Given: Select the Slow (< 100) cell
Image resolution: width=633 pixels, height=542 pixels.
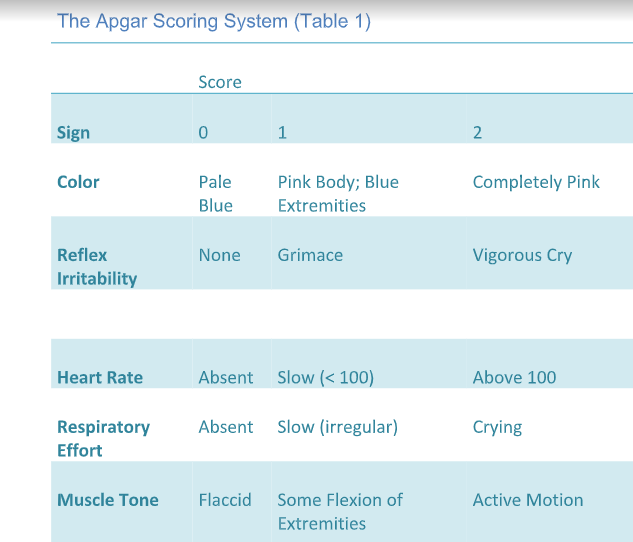Looking at the screenshot, I should 325,378.
